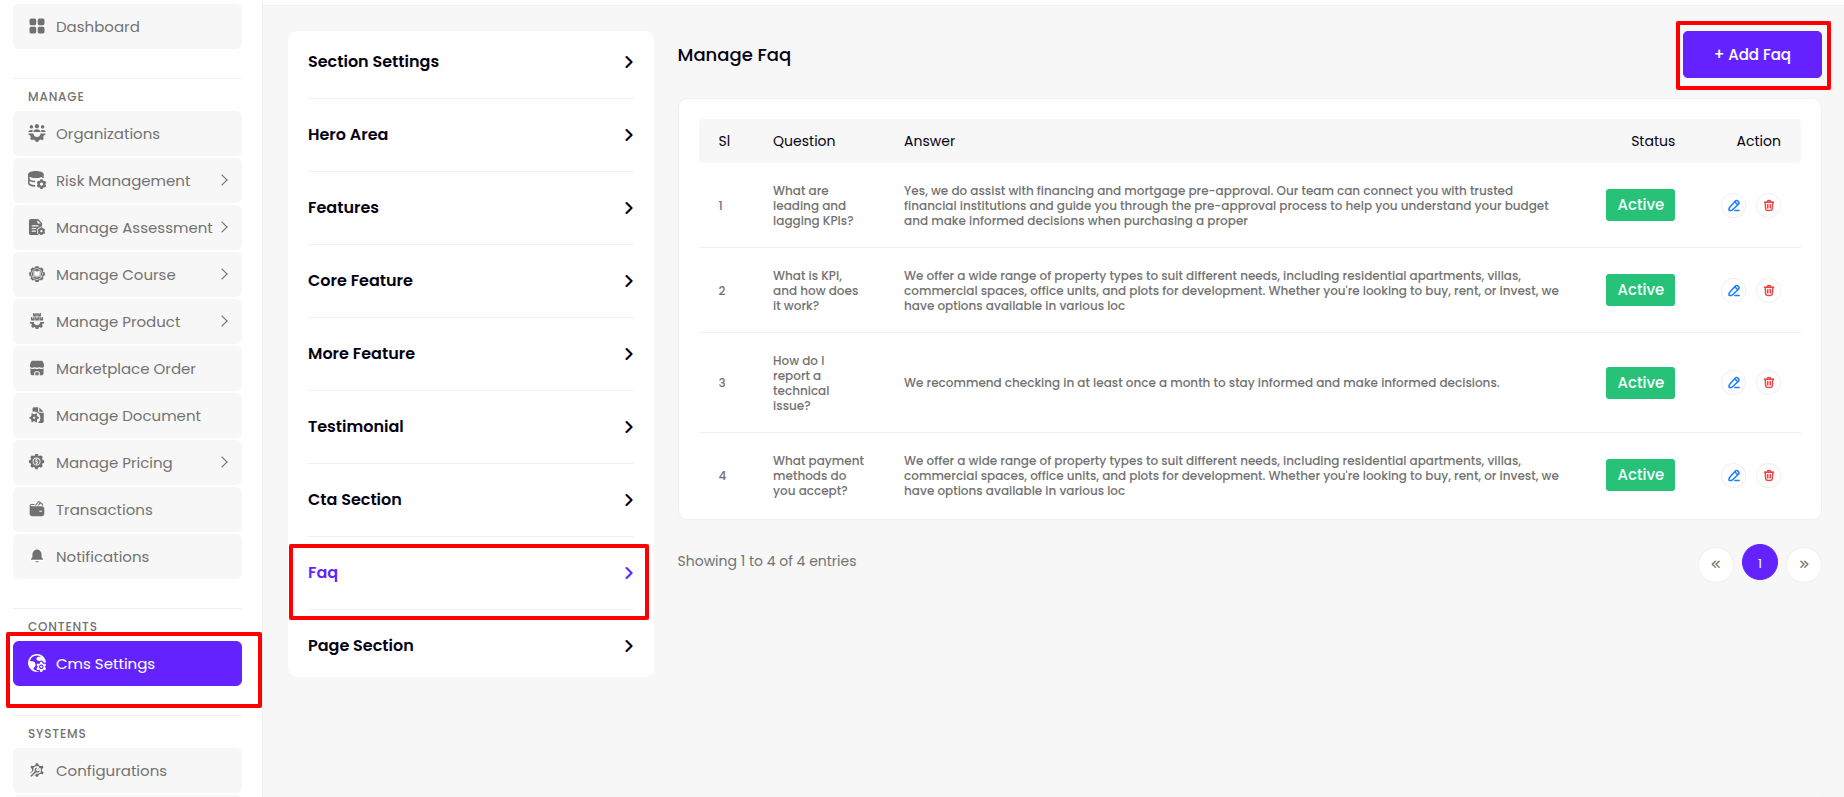Expand the Manage Pricing submenu
Image resolution: width=1844 pixels, height=797 pixels.
point(224,463)
